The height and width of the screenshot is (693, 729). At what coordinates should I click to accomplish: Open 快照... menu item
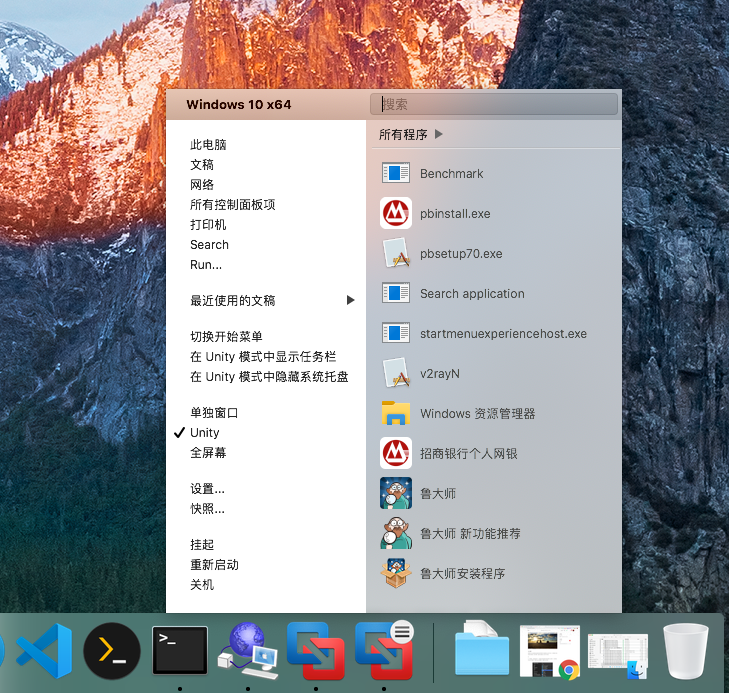207,509
